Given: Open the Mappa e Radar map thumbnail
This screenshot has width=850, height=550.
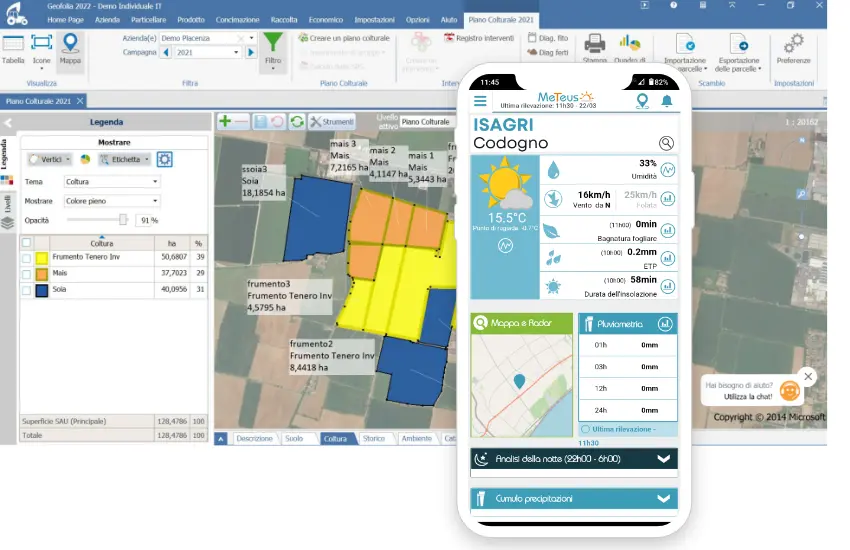Looking at the screenshot, I should point(521,385).
